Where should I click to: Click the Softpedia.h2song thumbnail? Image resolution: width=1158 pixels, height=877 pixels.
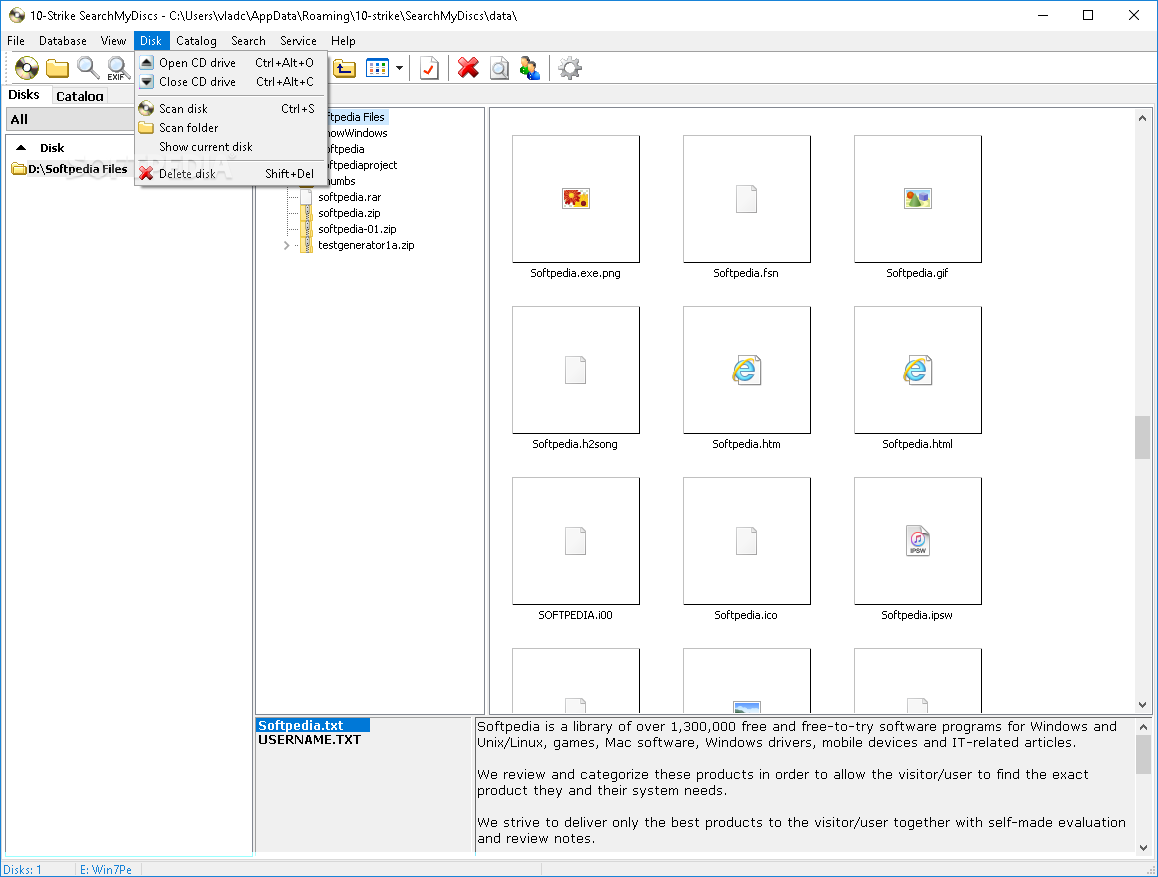575,370
